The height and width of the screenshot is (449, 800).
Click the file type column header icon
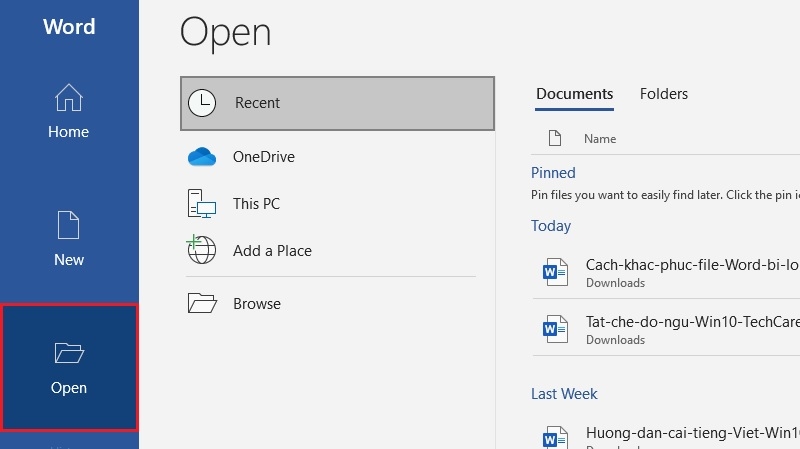pyautogui.click(x=555, y=138)
